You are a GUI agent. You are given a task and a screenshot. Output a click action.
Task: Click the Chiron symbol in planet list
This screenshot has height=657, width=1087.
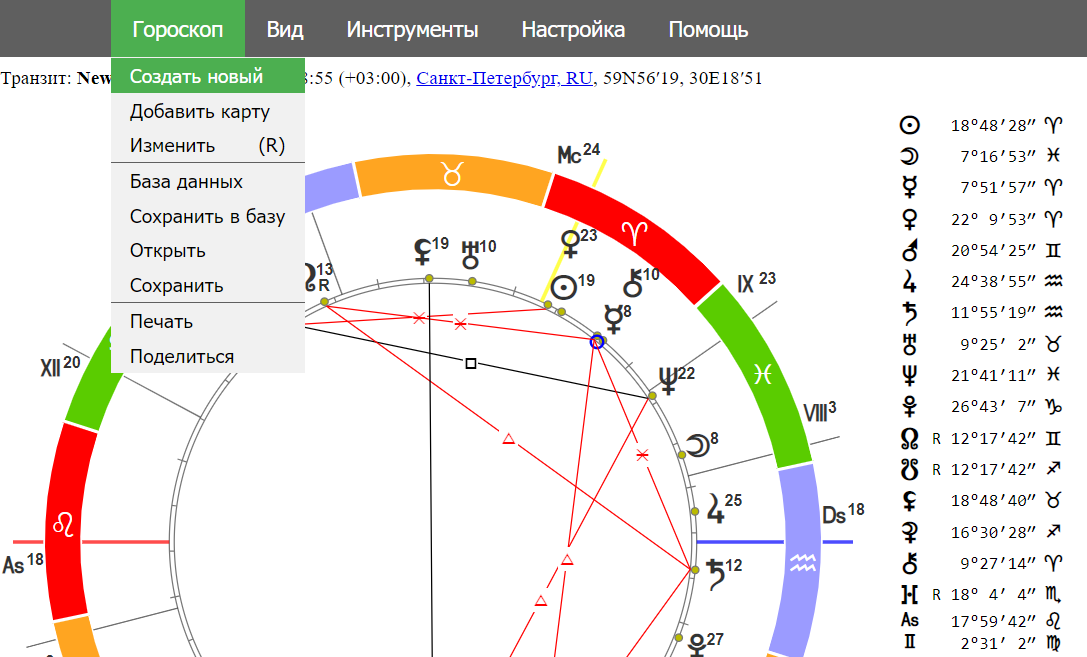click(909, 563)
